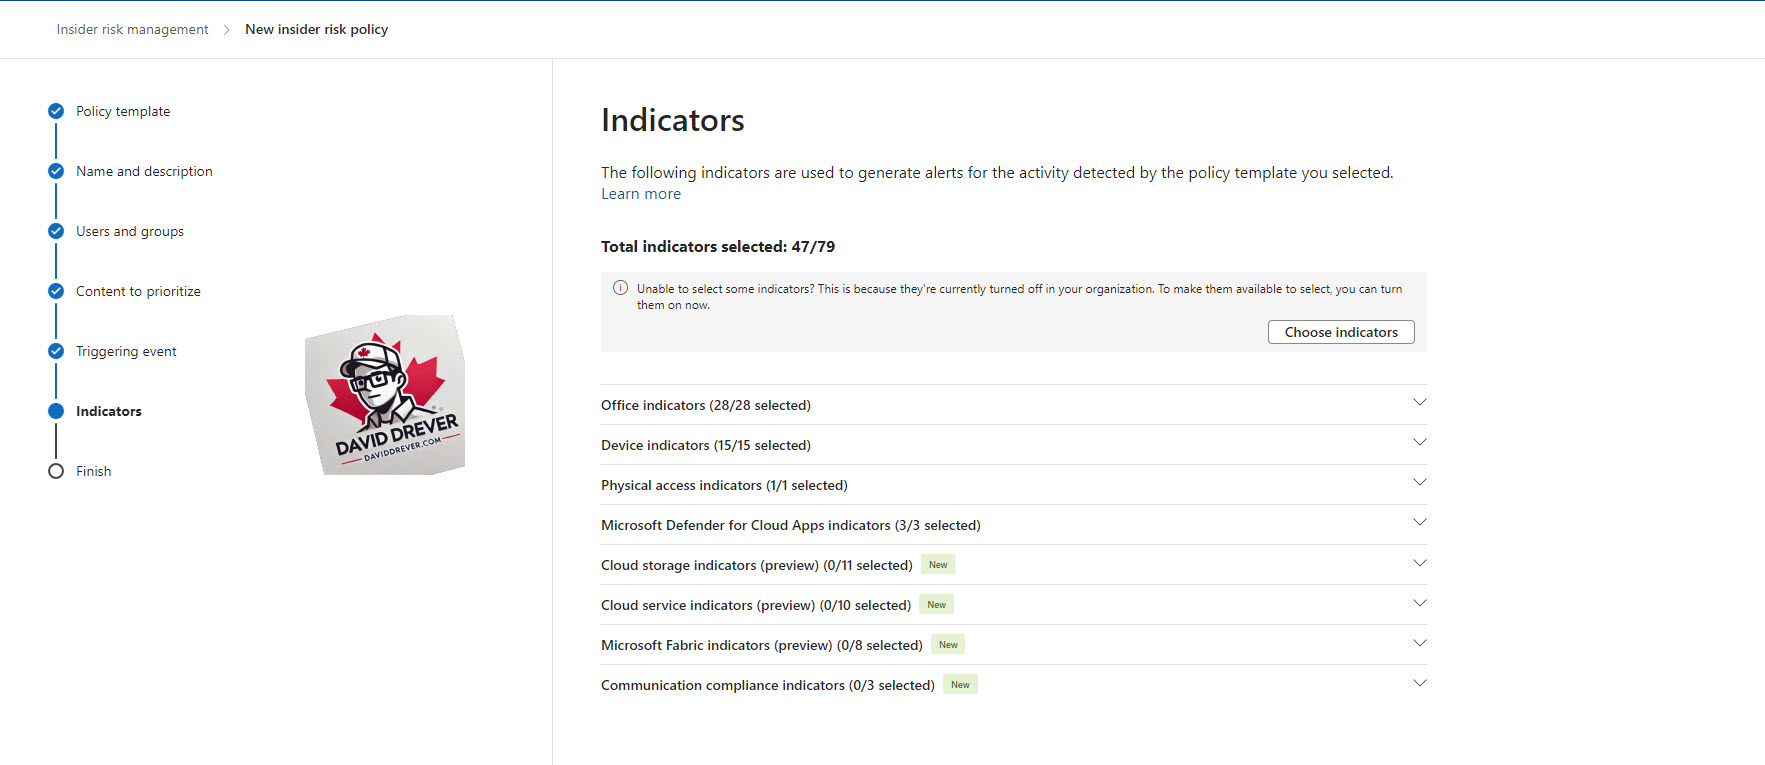Viewport: 1765px width, 765px height.
Task: Open the Content to prioritize step
Action: (138, 291)
